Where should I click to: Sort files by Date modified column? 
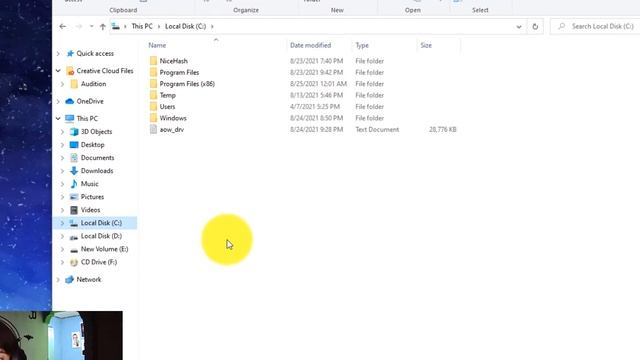tap(310, 45)
